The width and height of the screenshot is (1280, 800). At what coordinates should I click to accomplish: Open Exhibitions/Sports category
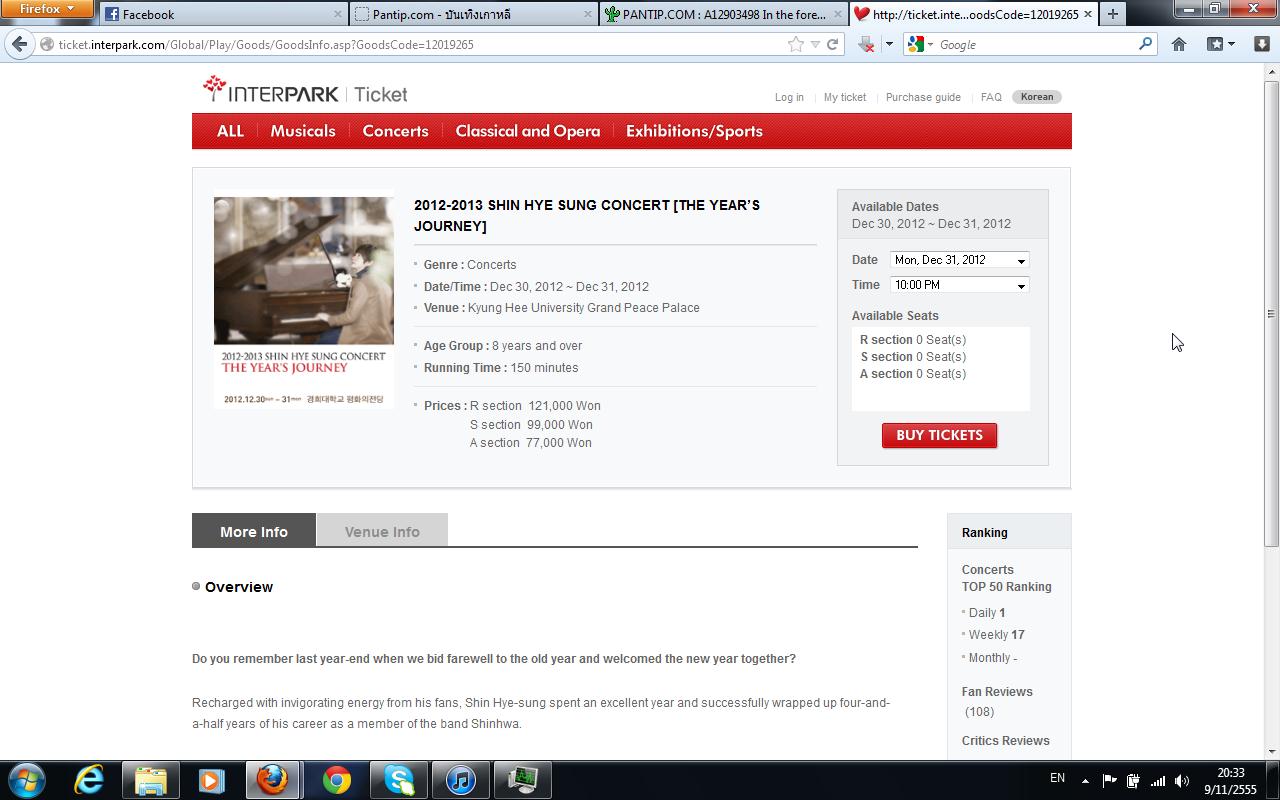tap(694, 131)
